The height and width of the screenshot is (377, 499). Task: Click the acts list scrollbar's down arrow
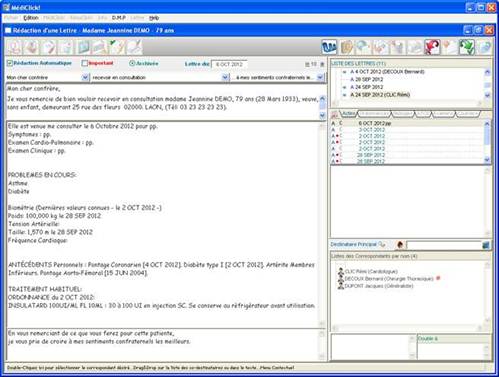click(487, 160)
